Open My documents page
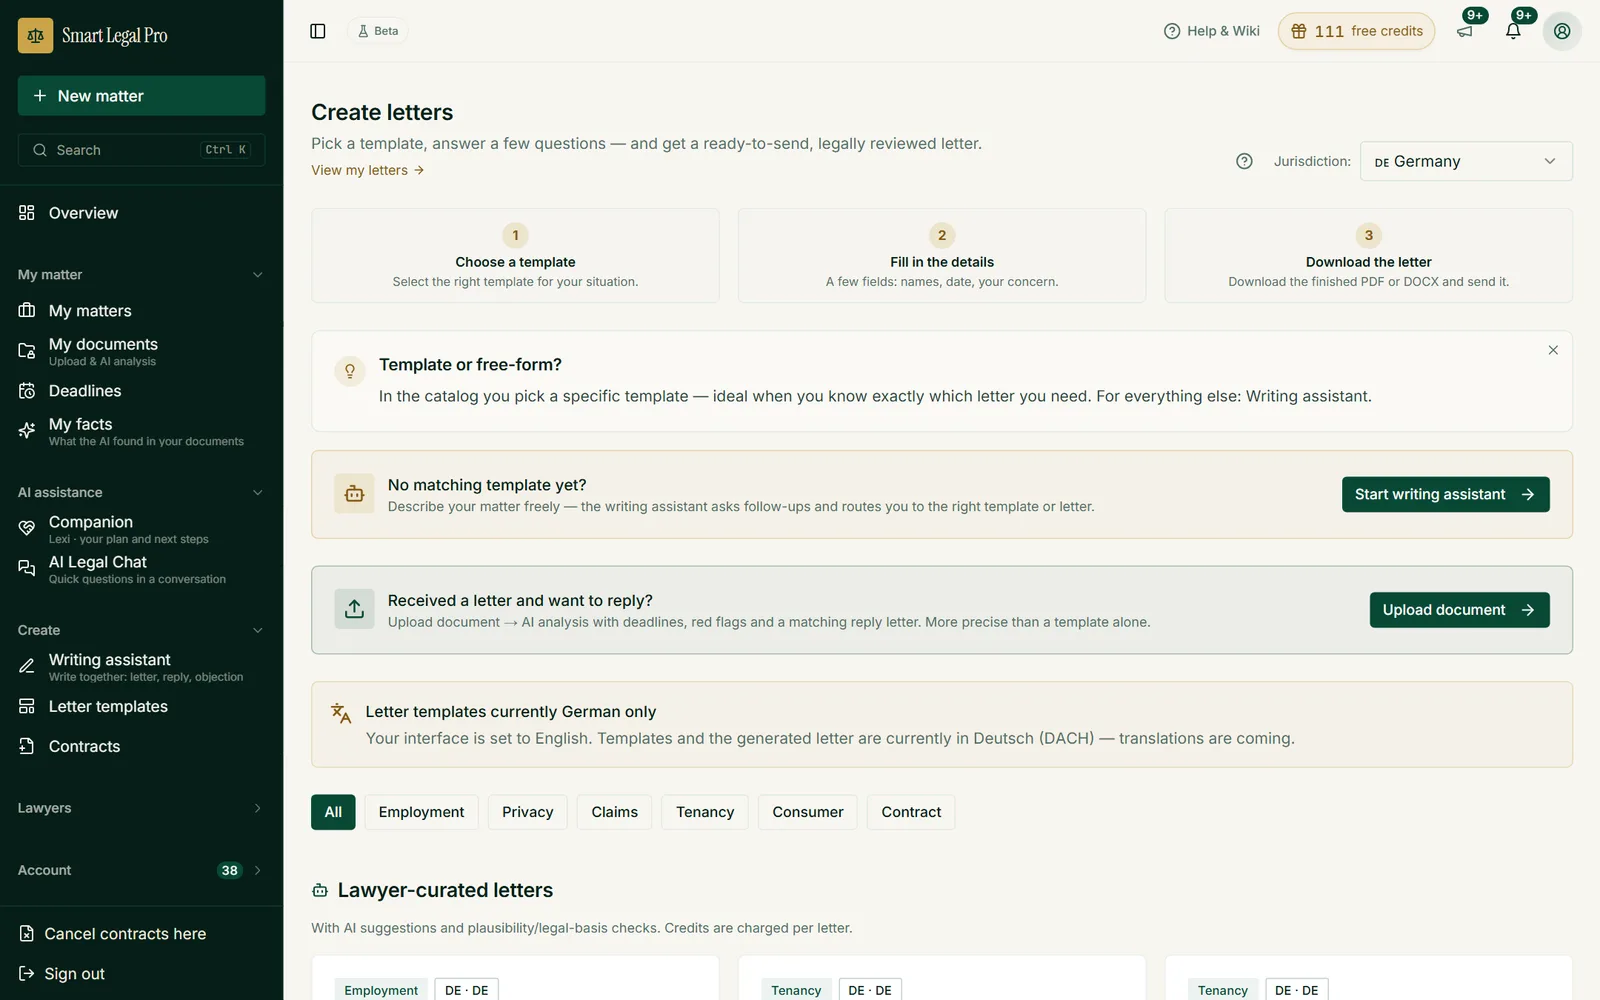The image size is (1600, 1000). (x=141, y=351)
